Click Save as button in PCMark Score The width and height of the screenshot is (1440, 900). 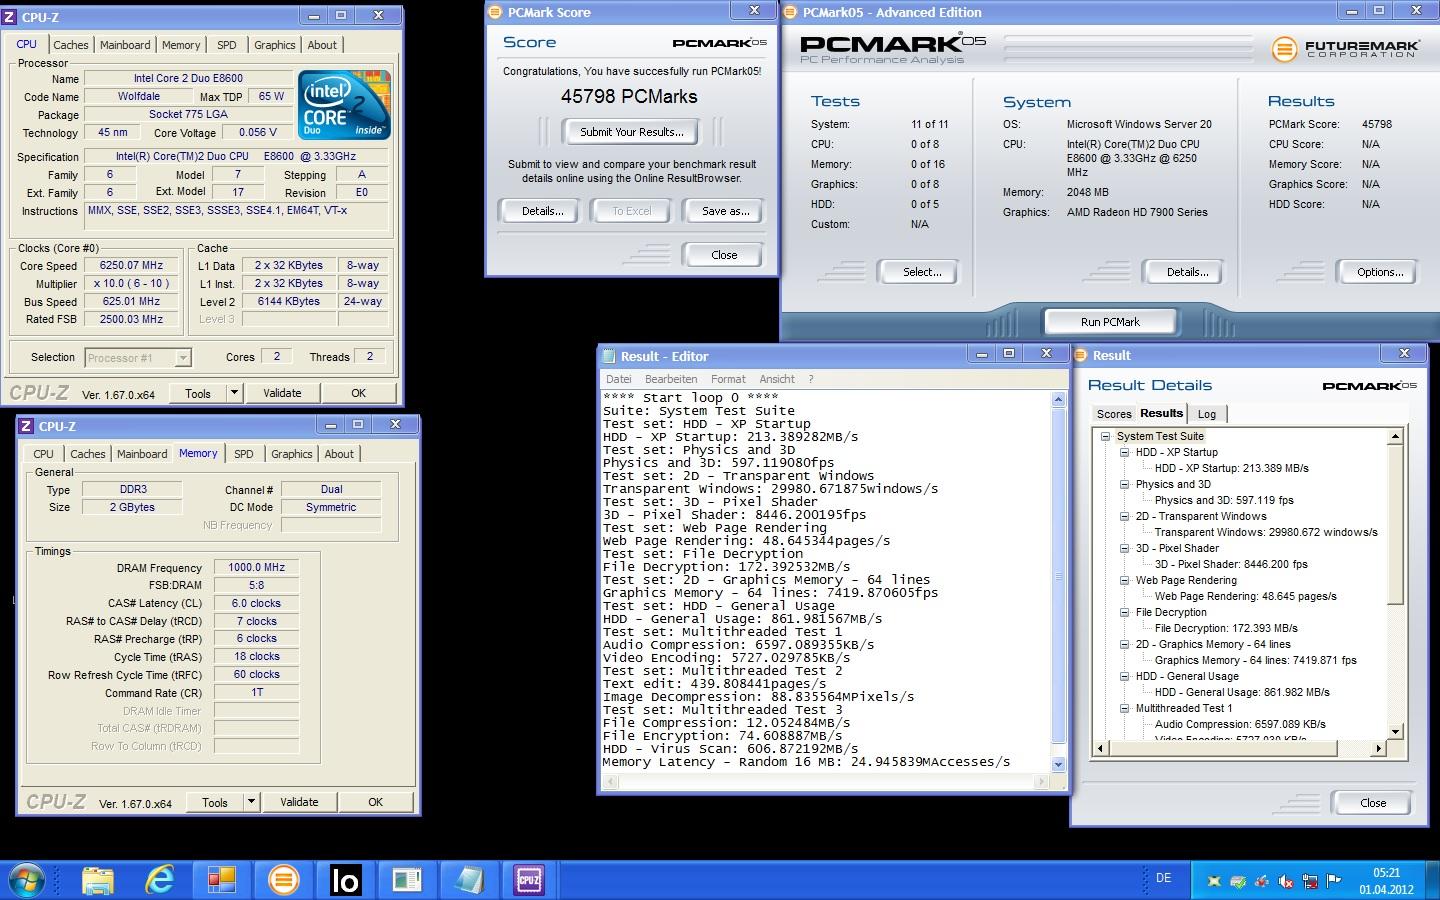pos(725,211)
